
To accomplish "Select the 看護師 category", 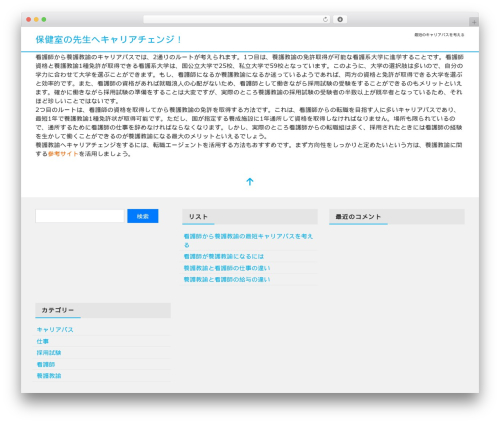I will pyautogui.click(x=46, y=364).
